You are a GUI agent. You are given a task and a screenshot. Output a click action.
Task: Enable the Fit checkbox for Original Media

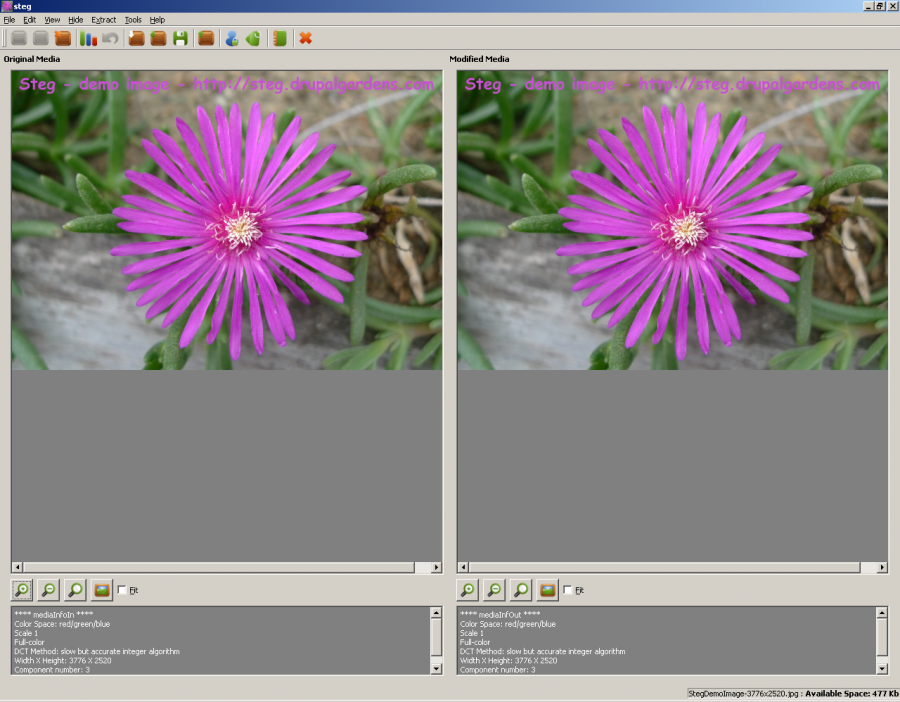pyautogui.click(x=122, y=590)
